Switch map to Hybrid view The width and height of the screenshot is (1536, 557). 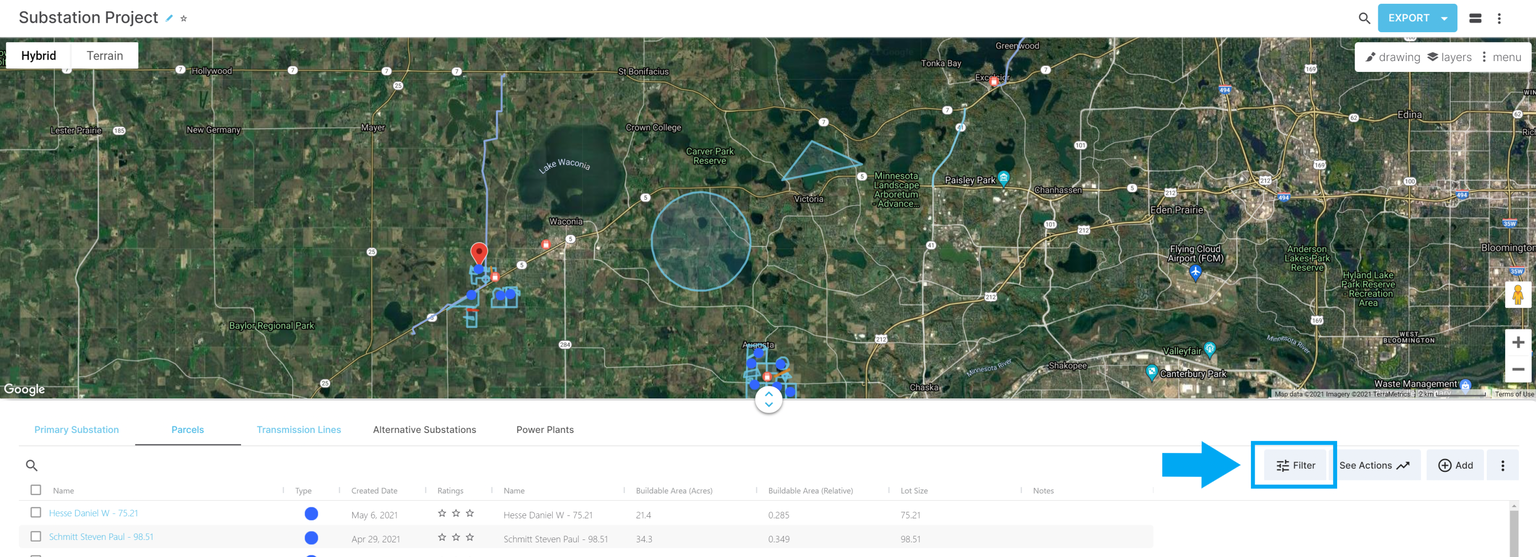(x=39, y=55)
